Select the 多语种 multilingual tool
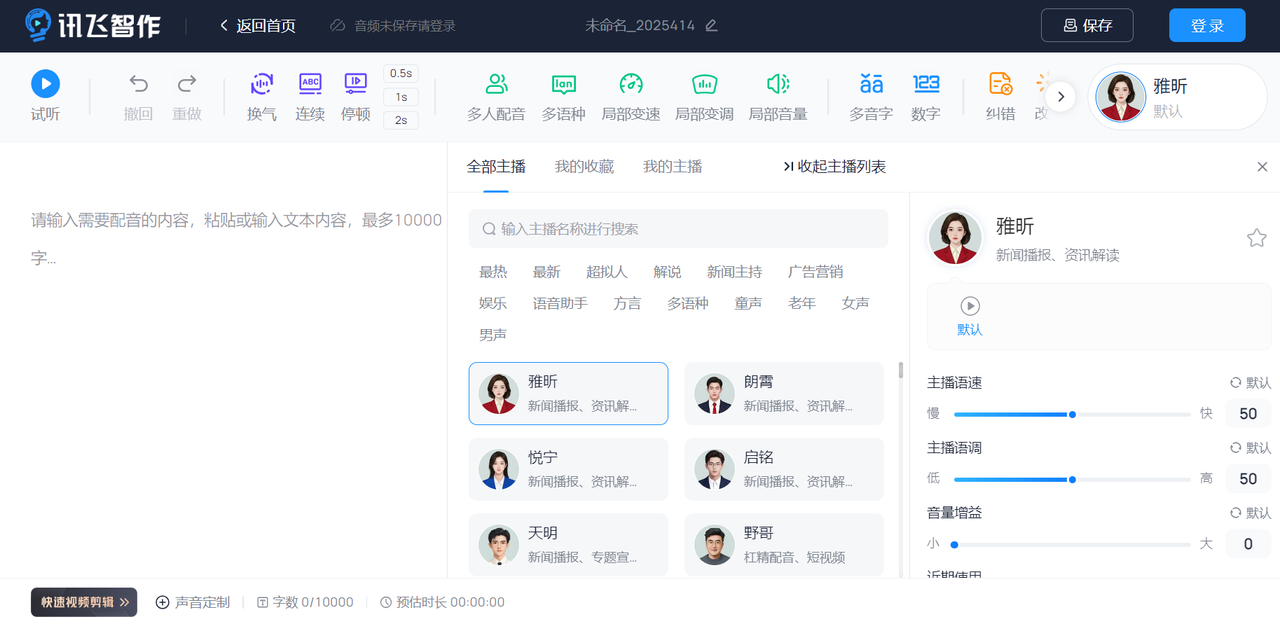 pos(563,96)
